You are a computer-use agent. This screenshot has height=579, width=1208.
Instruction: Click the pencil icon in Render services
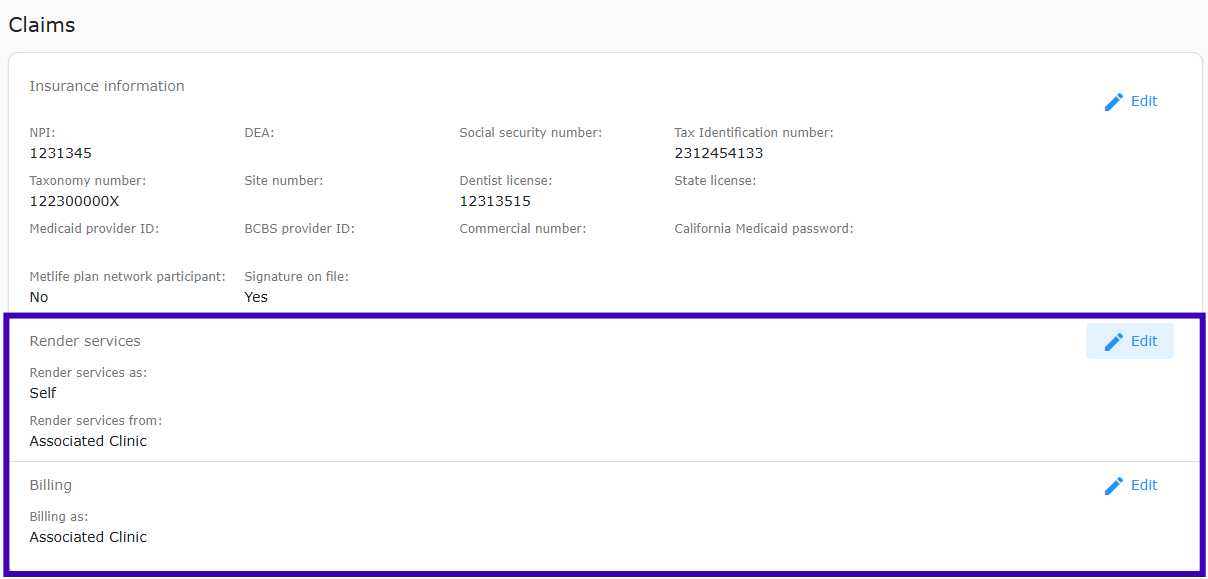(x=1114, y=342)
